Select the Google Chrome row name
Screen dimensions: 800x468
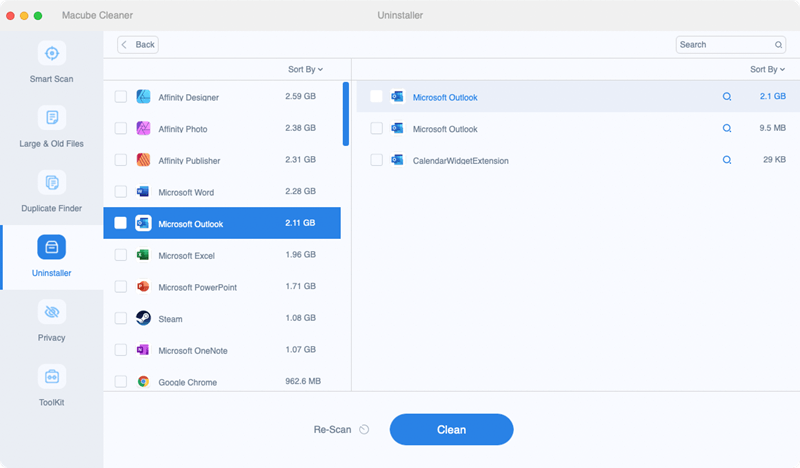click(188, 382)
